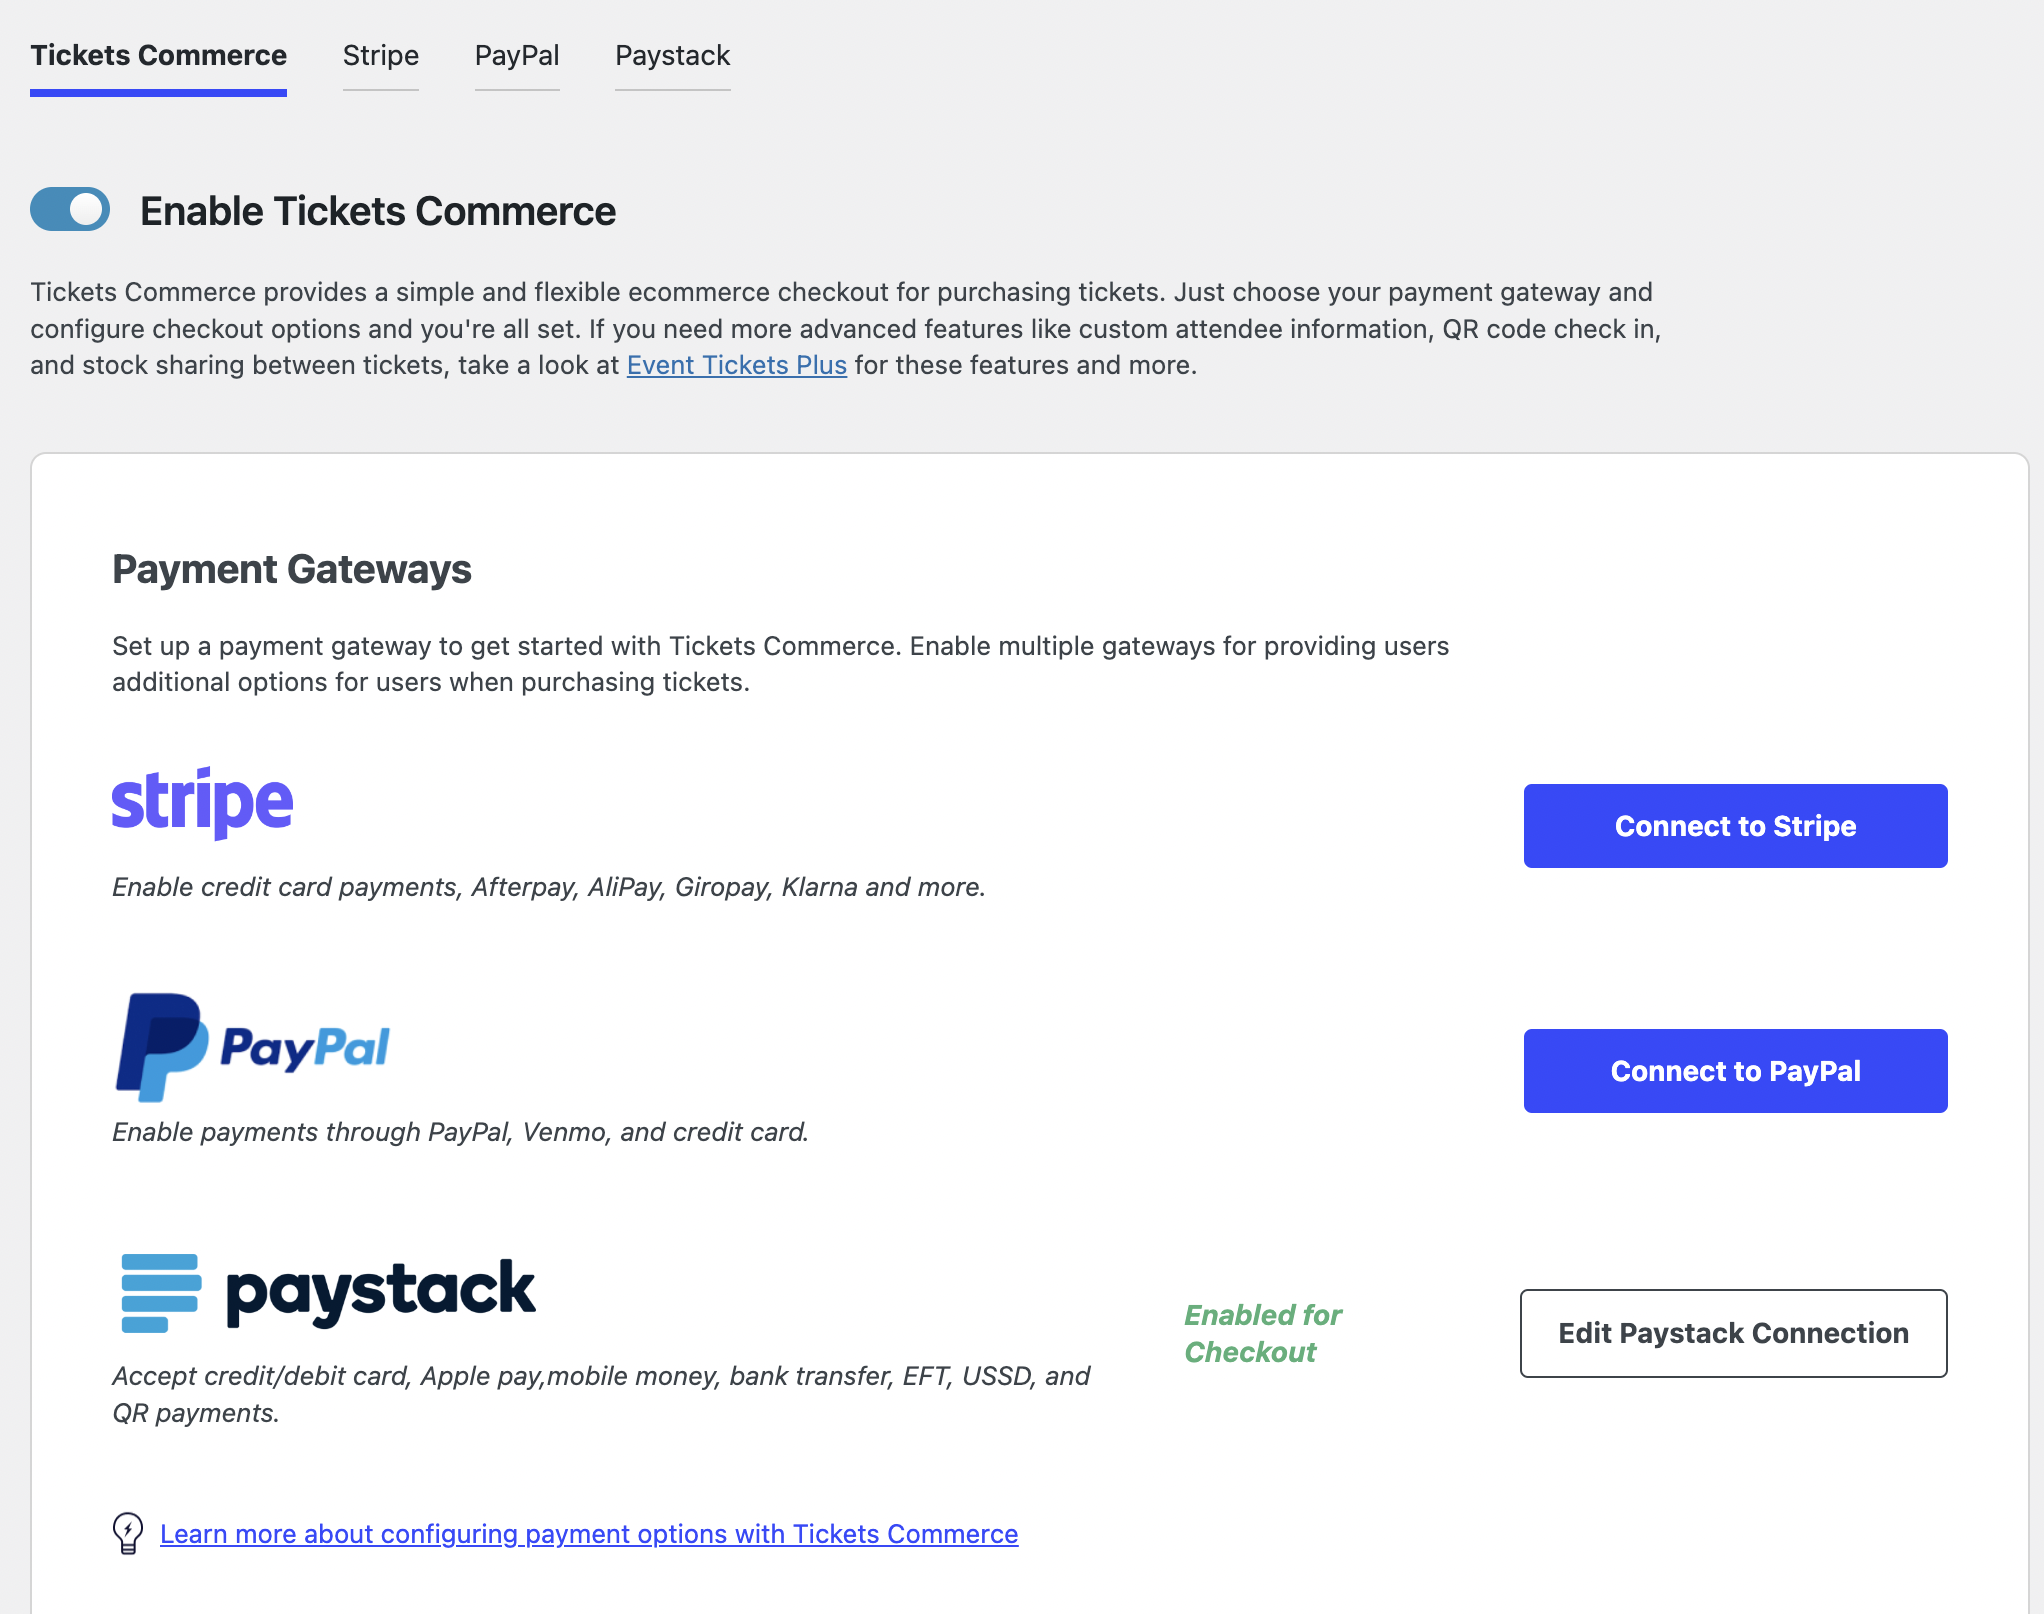Click the Paystack wordmark logo
2044x1614 pixels.
[380, 1290]
